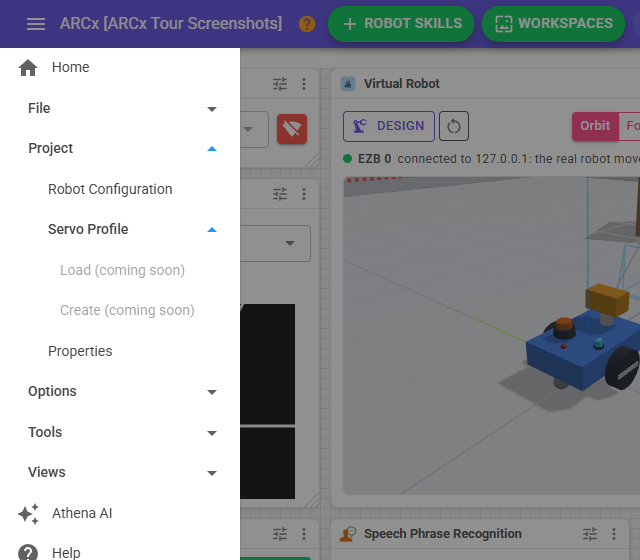This screenshot has width=640, height=560.
Task: Click the ROBOT SKILLS button
Action: tap(401, 24)
